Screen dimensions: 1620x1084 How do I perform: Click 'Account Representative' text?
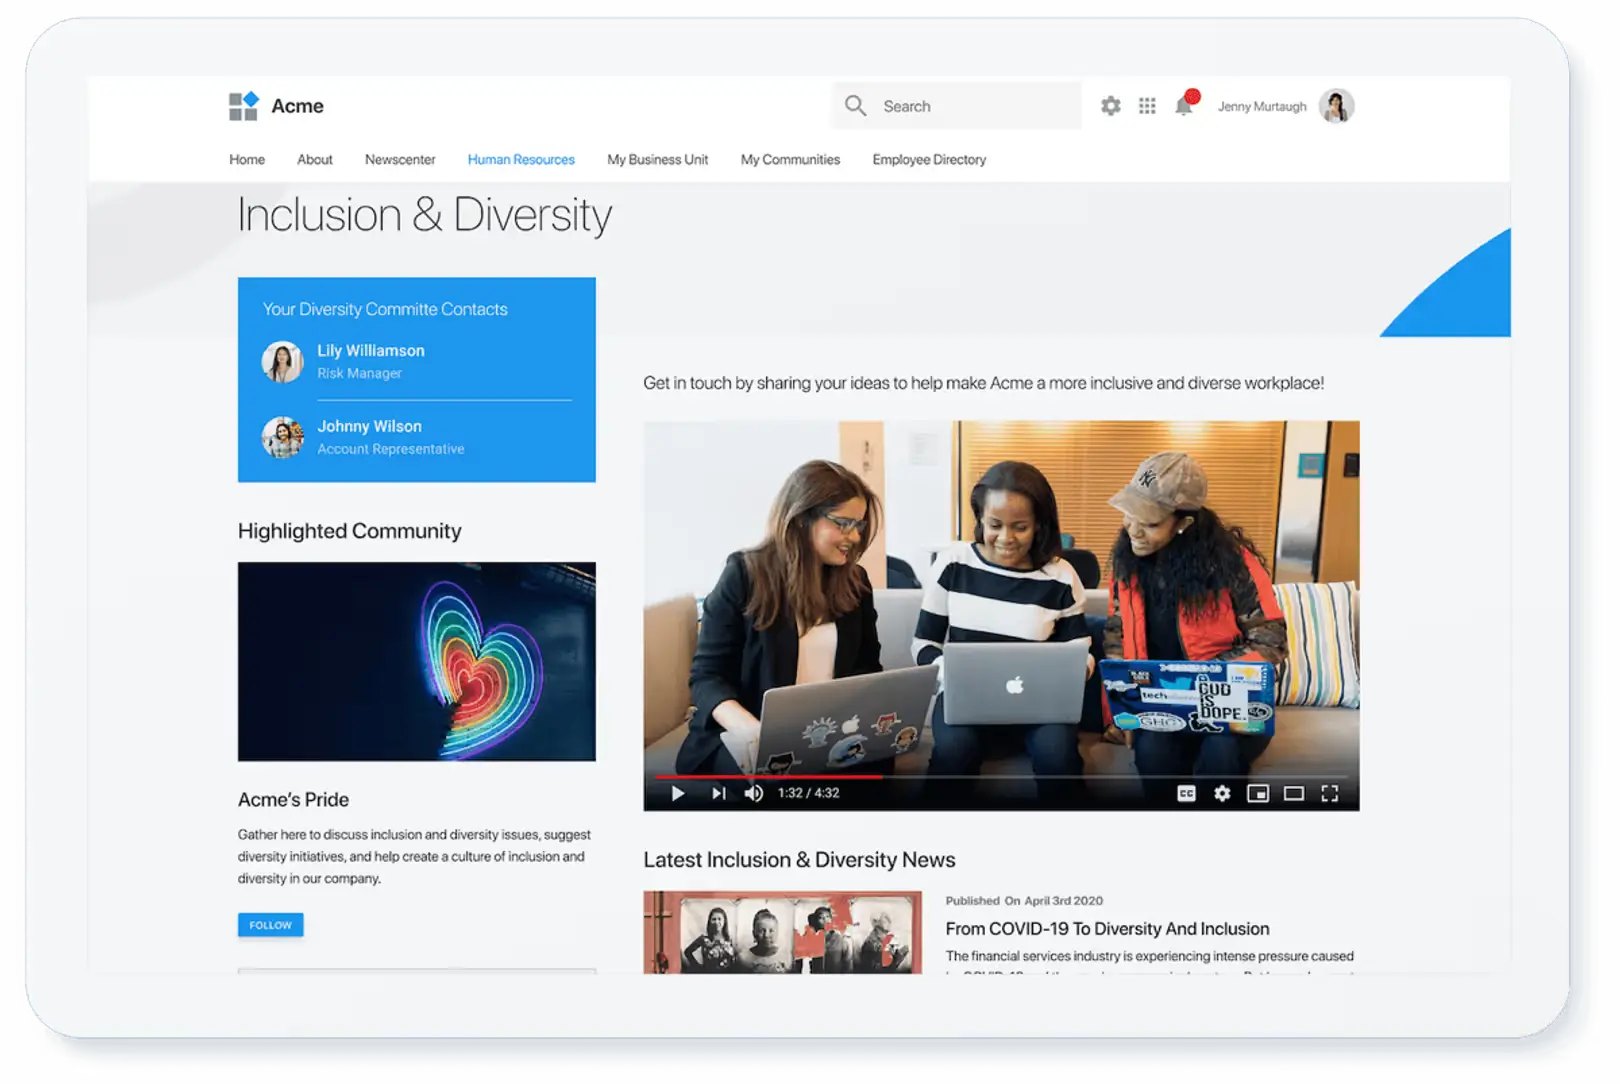tap(390, 450)
